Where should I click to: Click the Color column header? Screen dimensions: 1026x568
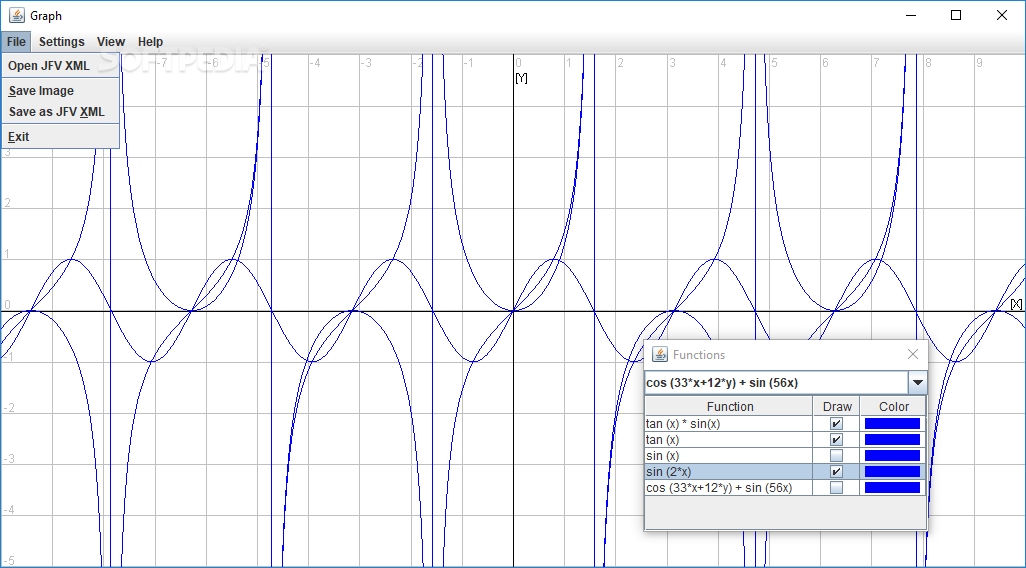[893, 406]
